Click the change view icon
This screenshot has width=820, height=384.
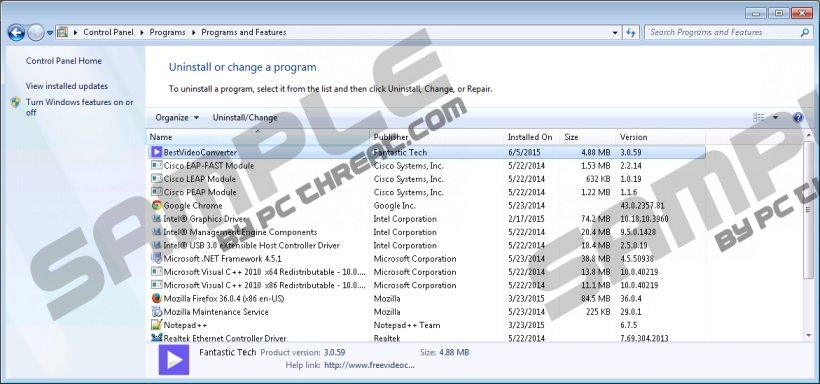click(759, 118)
